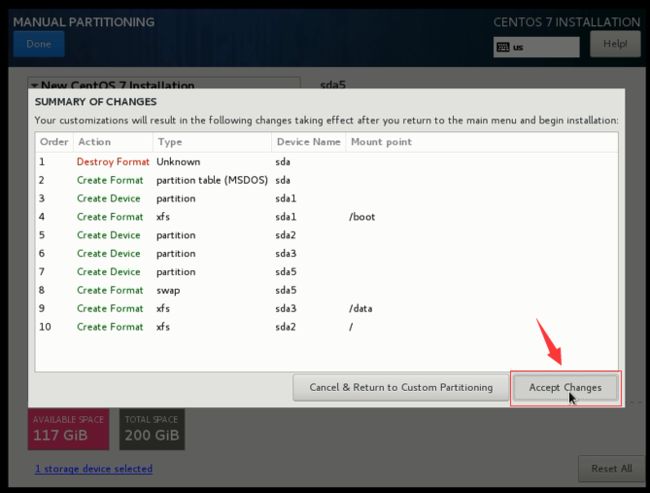Select the Unknown type cell
Viewport: 650px width, 493px height.
178,162
